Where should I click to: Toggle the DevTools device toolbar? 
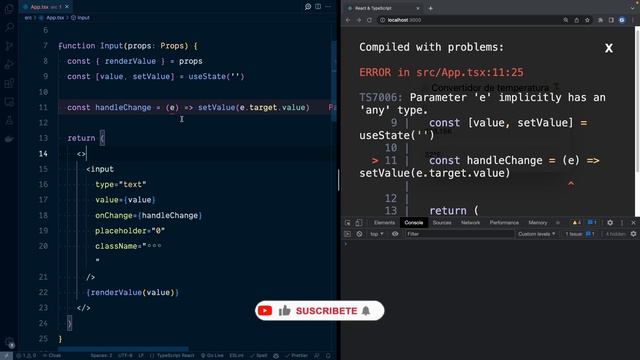pyautogui.click(x=358, y=223)
